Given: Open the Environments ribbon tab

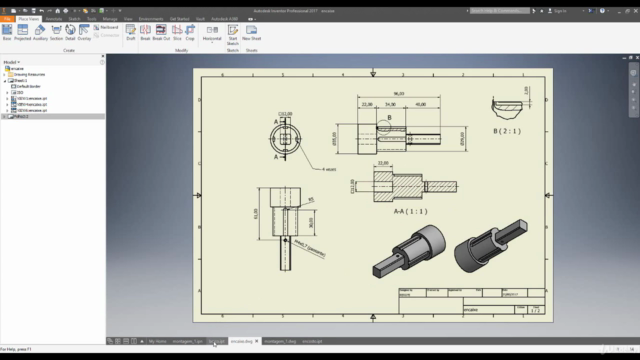Looking at the screenshot, I should tap(151, 19).
